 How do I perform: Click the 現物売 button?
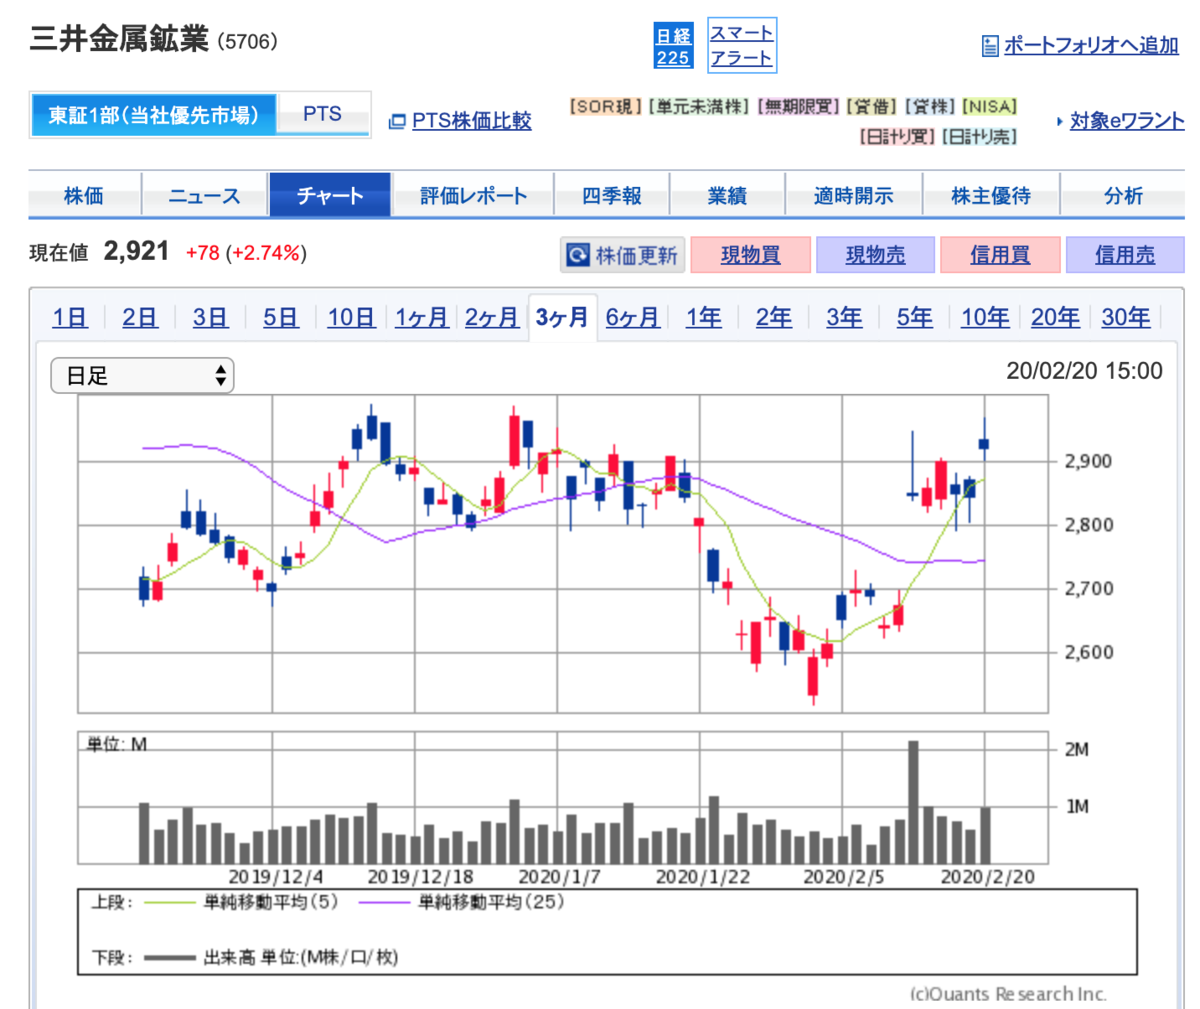[x=875, y=255]
